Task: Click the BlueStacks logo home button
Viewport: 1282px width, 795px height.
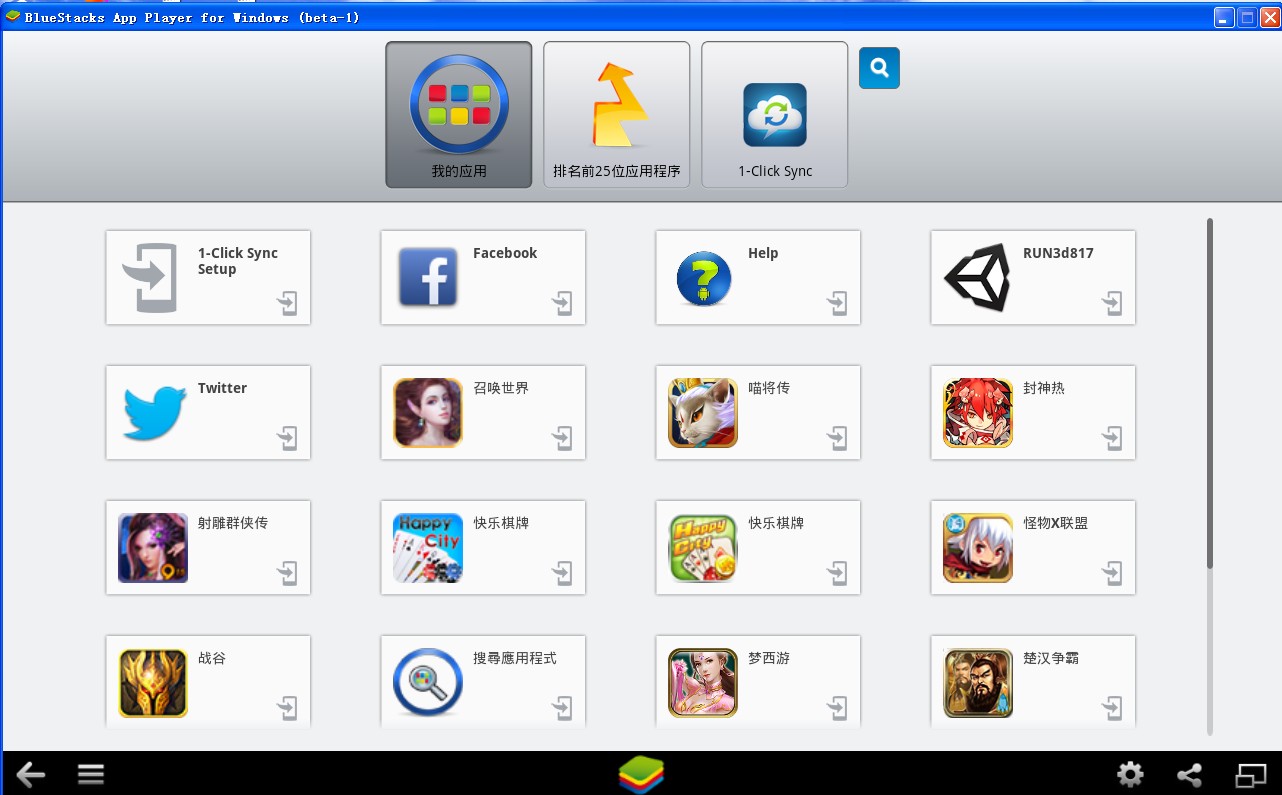Action: (641, 774)
